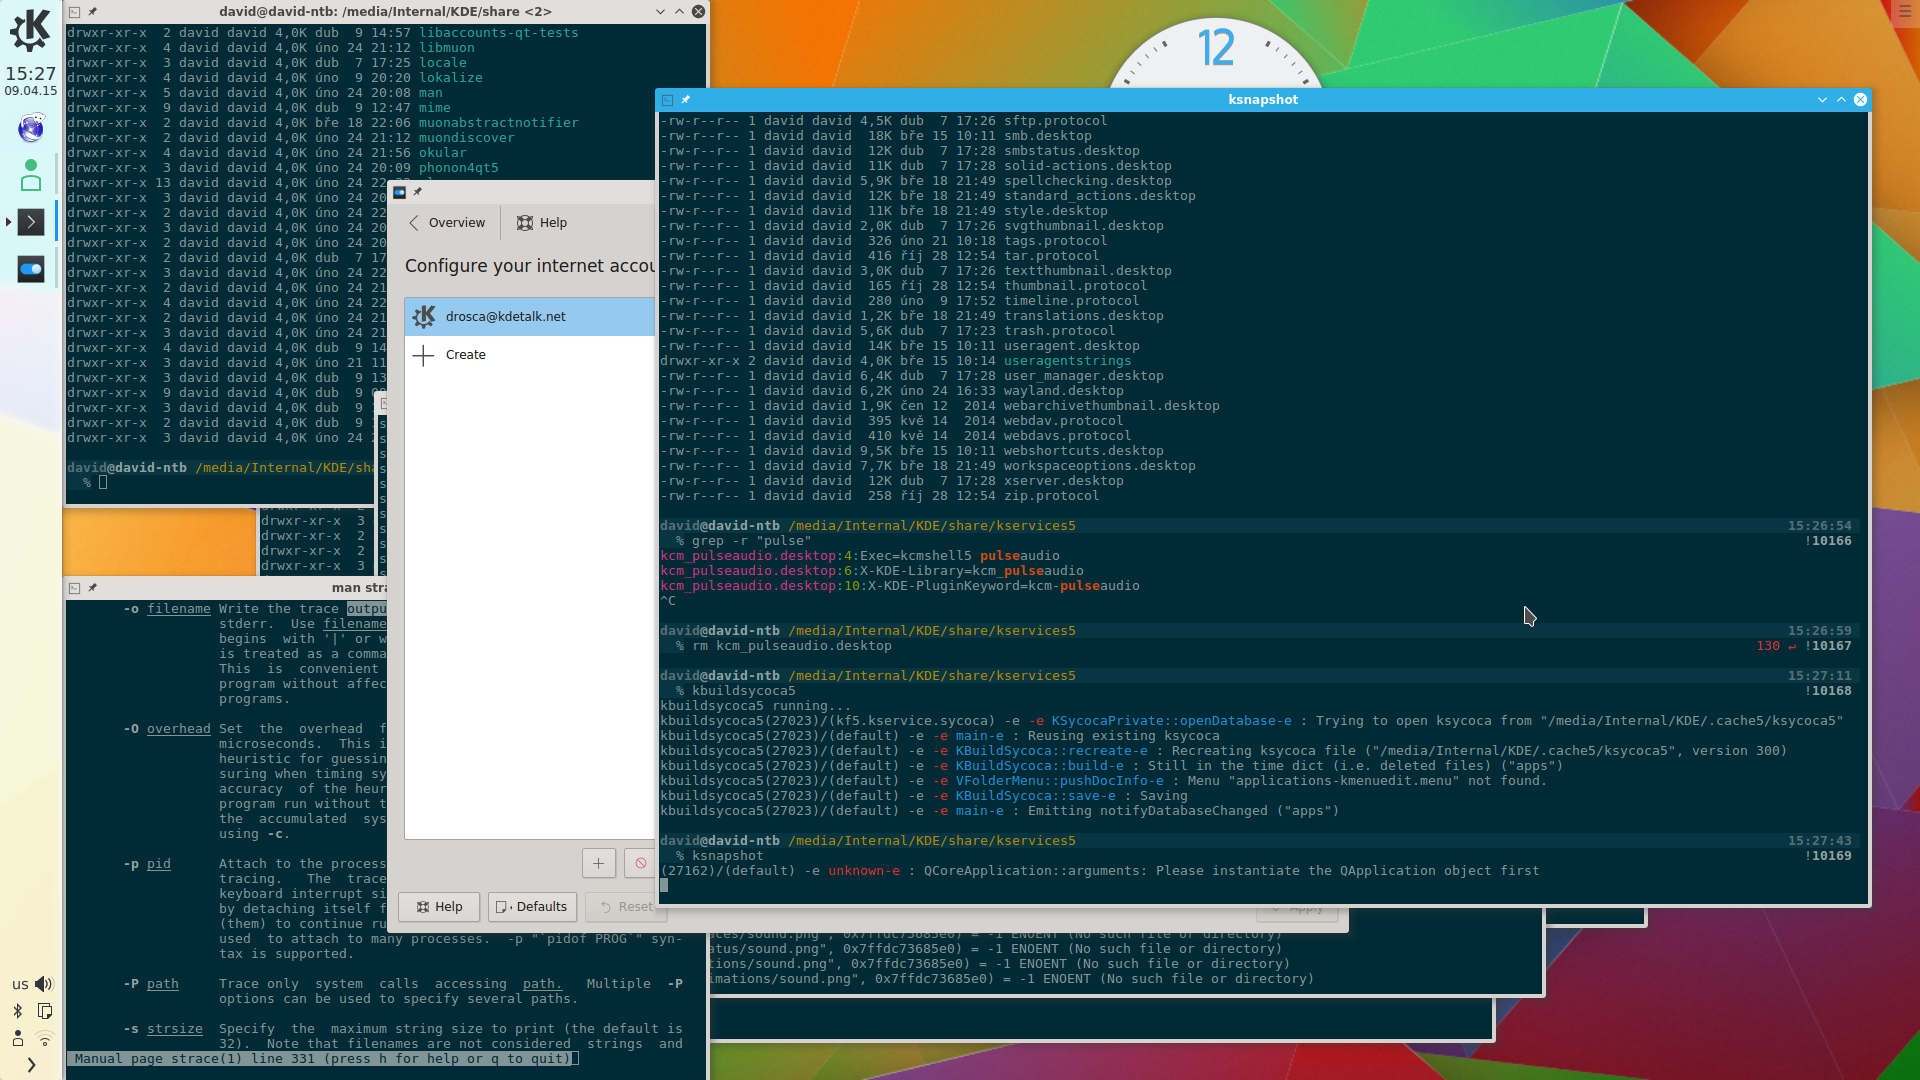Open Help in the settings toolbar
This screenshot has height=1080, width=1920.
coord(542,223)
